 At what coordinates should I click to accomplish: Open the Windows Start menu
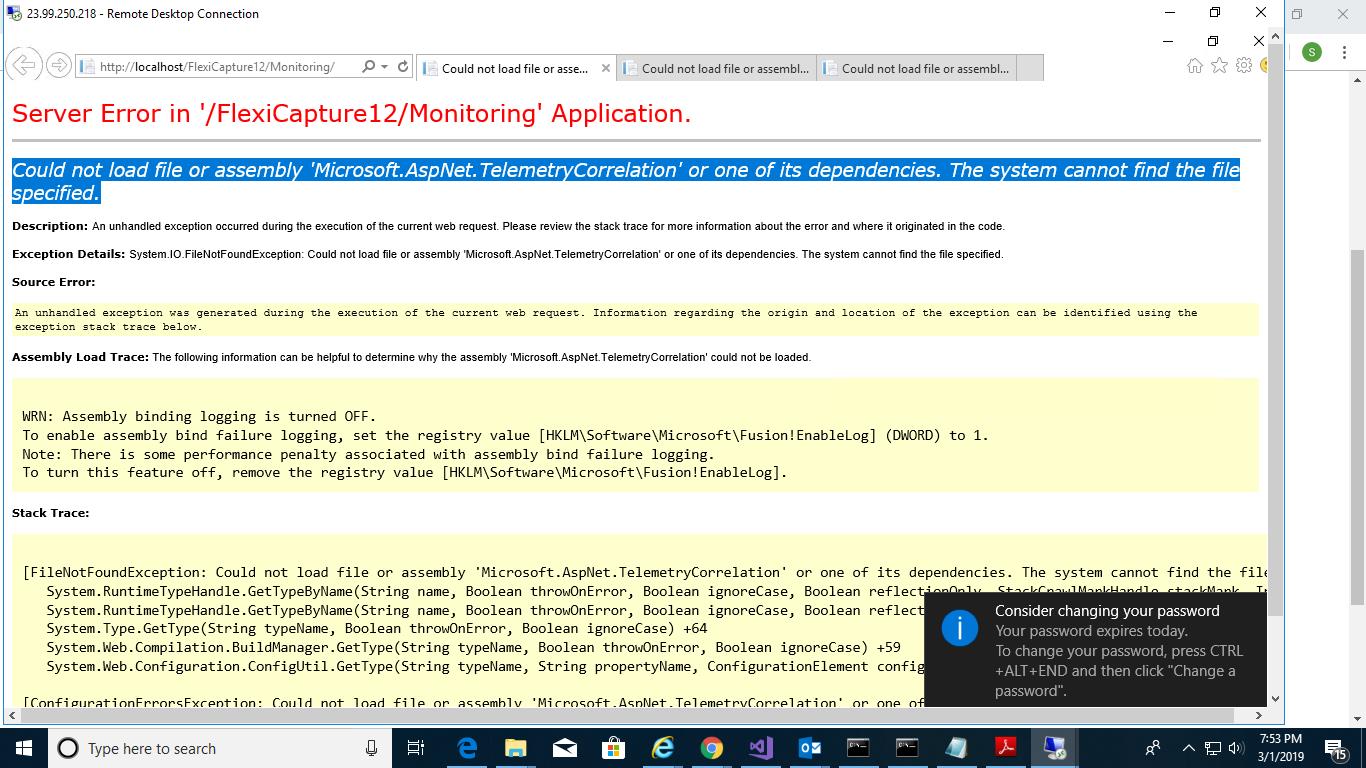click(x=24, y=748)
